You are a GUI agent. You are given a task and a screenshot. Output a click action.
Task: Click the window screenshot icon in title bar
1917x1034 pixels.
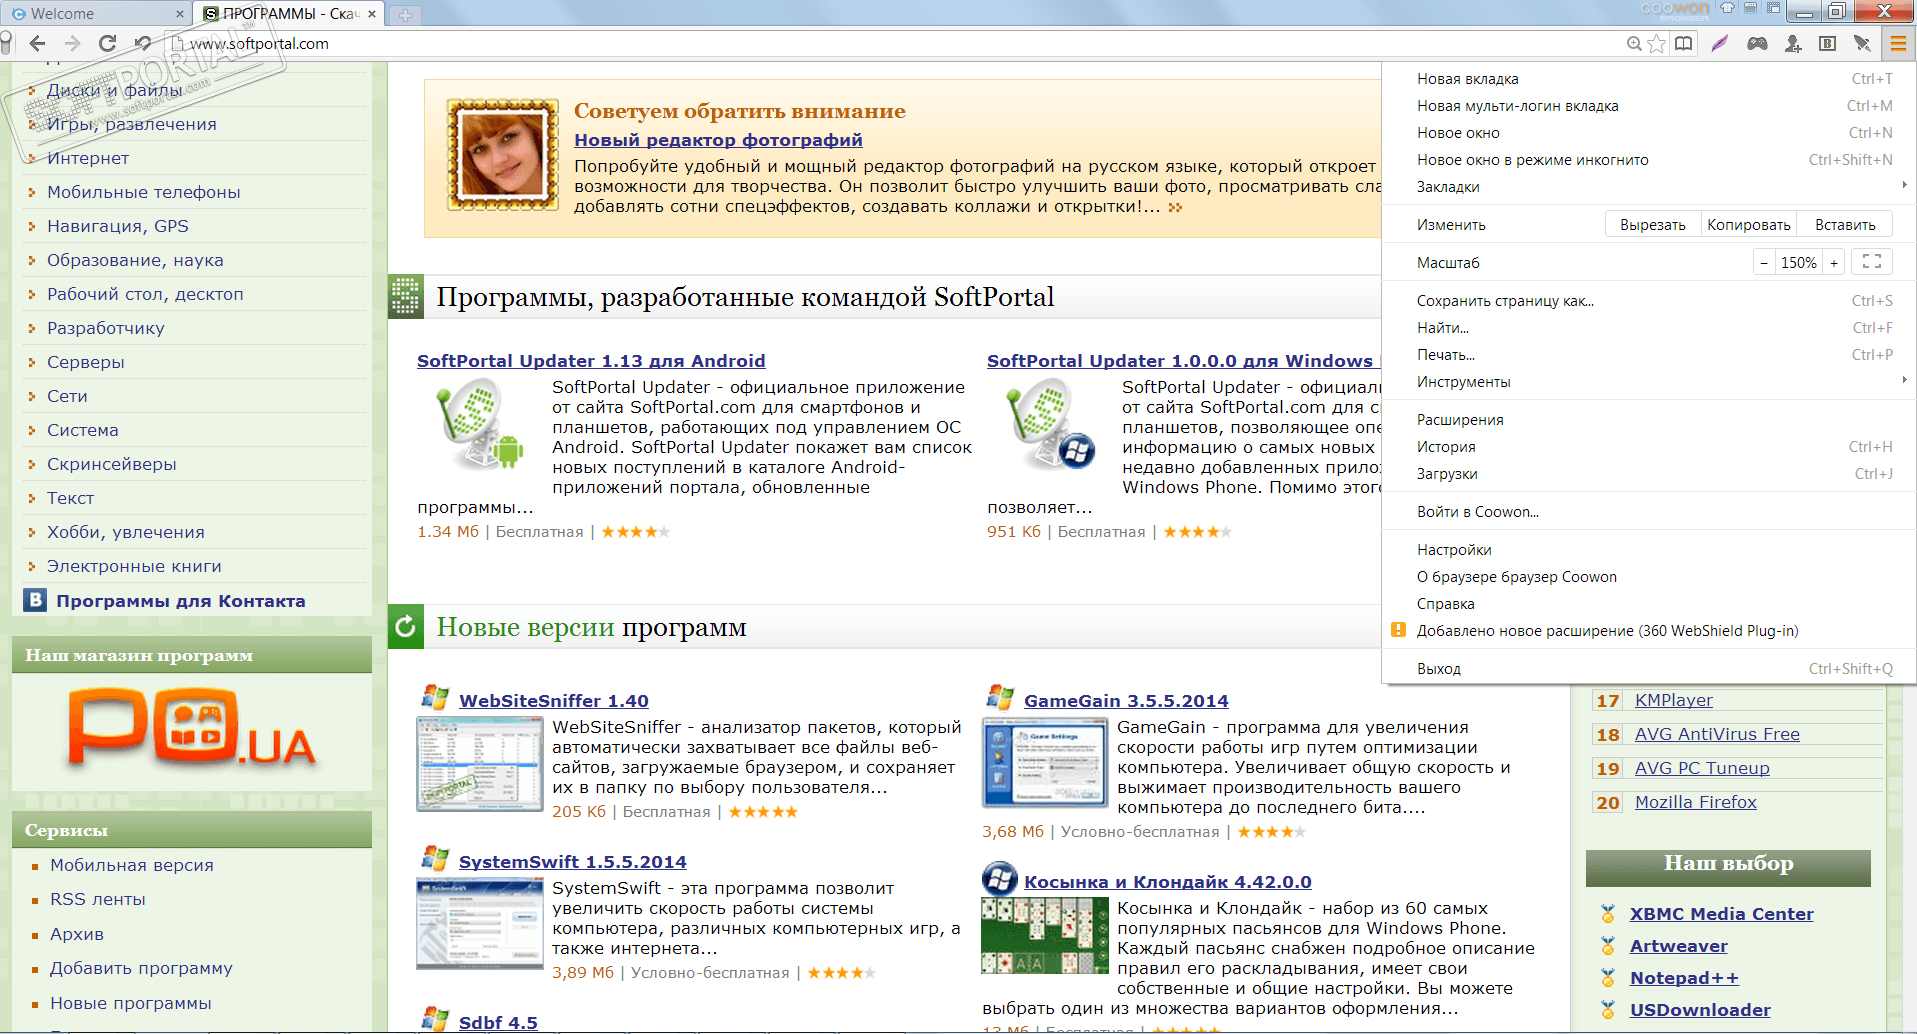coord(1750,8)
